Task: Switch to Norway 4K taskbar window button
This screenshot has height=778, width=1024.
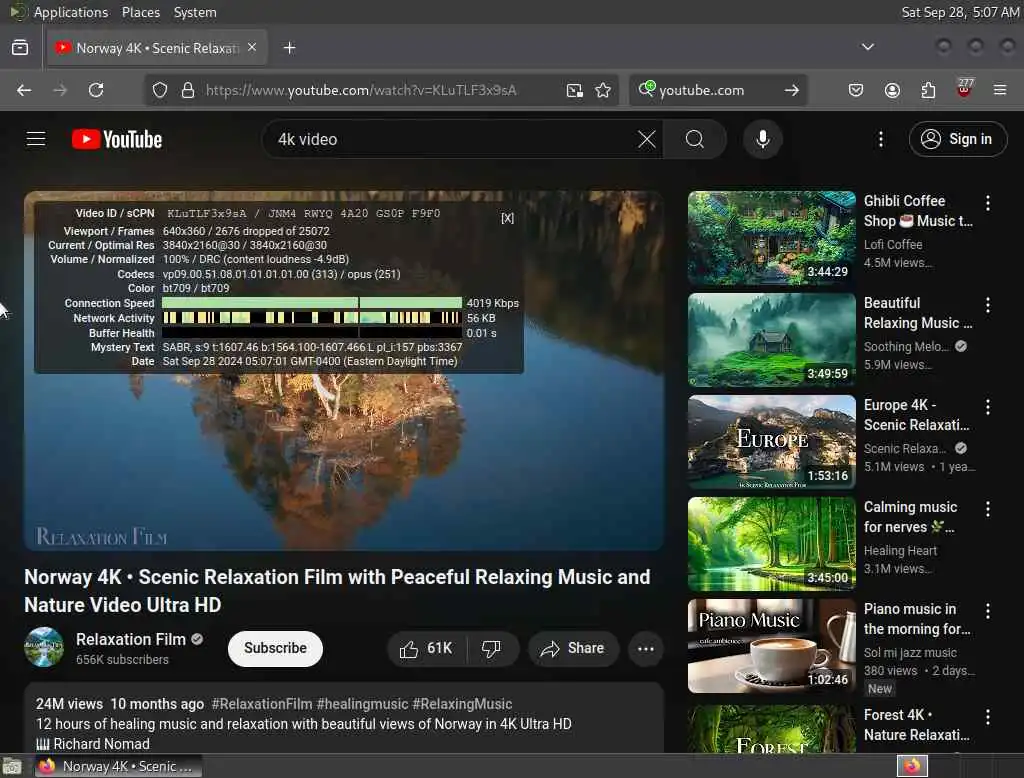Action: click(x=118, y=766)
